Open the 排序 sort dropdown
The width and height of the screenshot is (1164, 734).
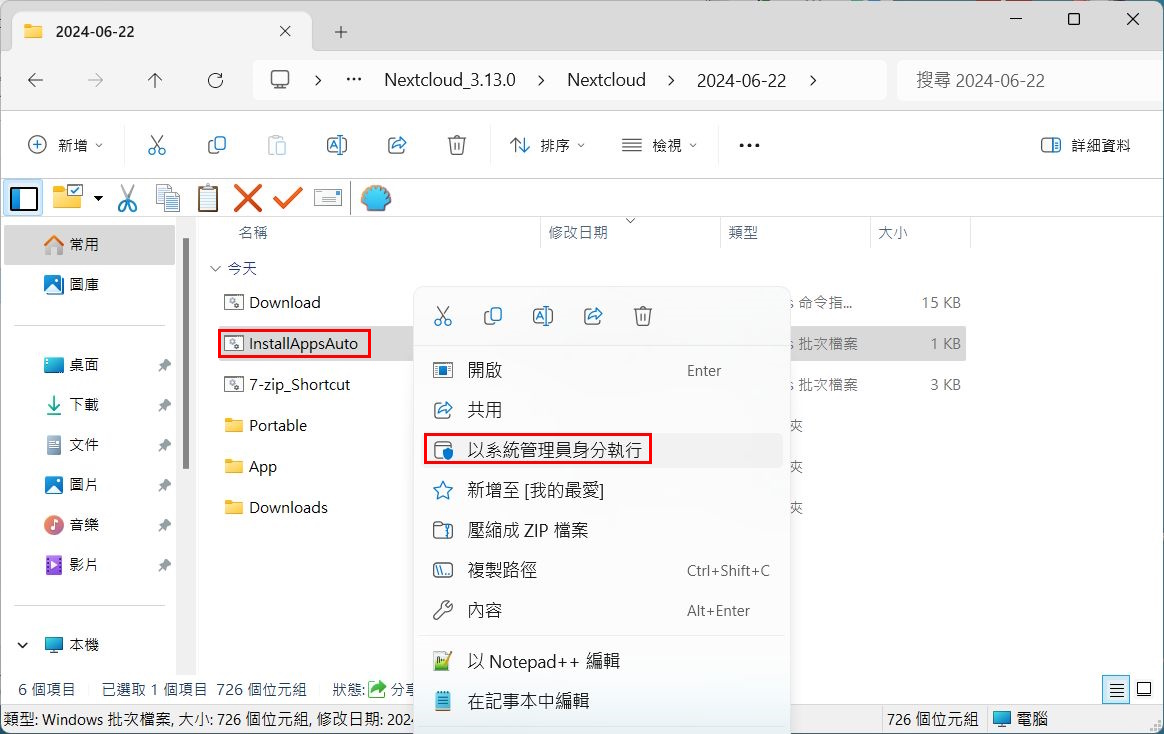547,145
